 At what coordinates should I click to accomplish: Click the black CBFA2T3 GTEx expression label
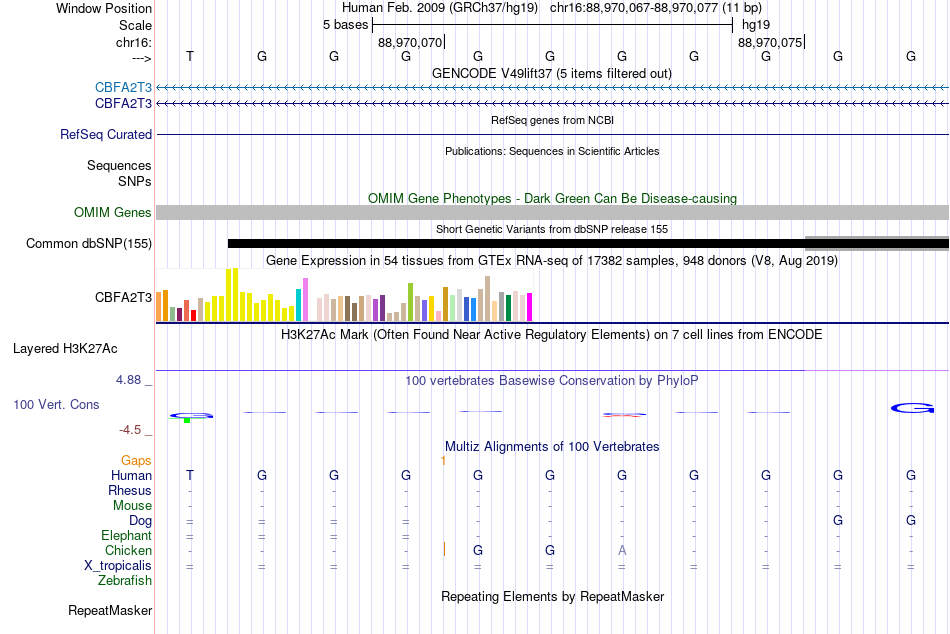(123, 297)
